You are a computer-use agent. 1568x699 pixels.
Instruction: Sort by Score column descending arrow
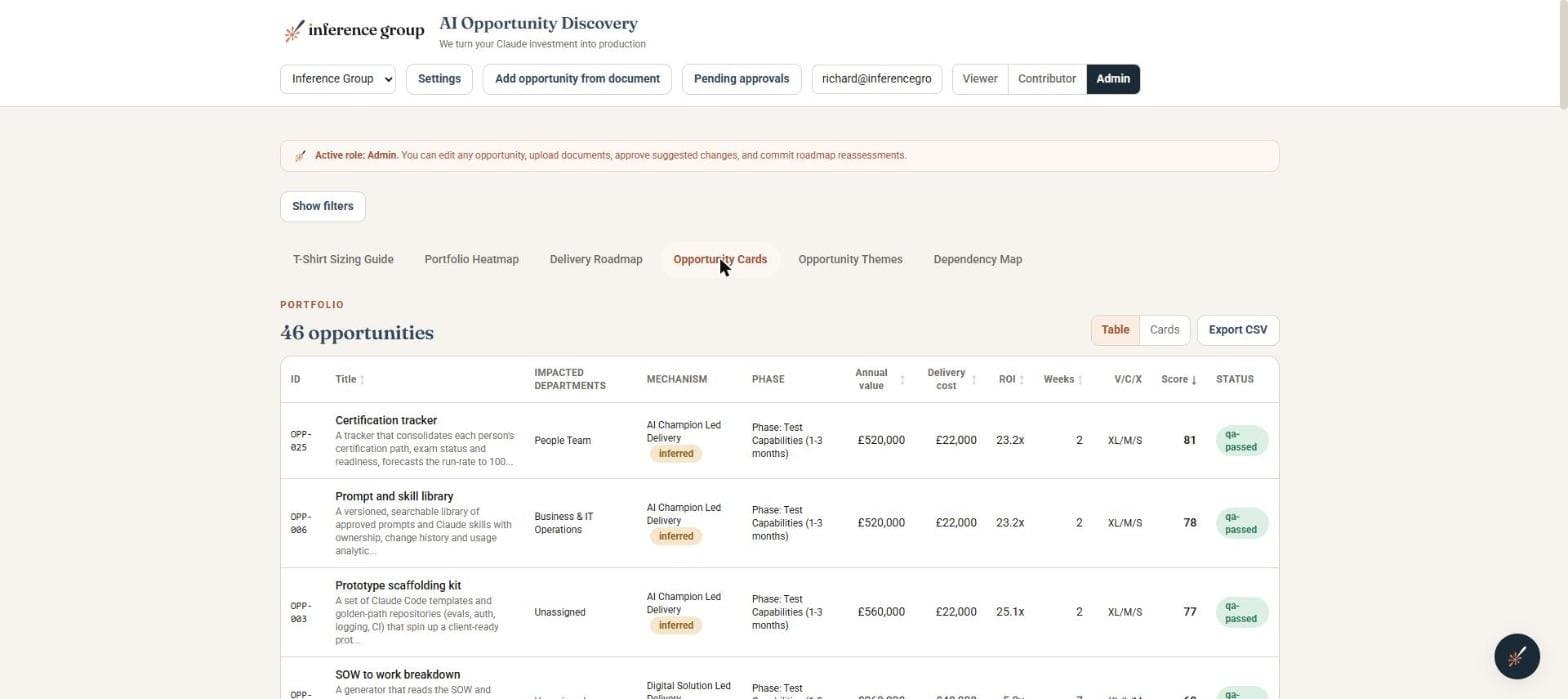point(1194,380)
